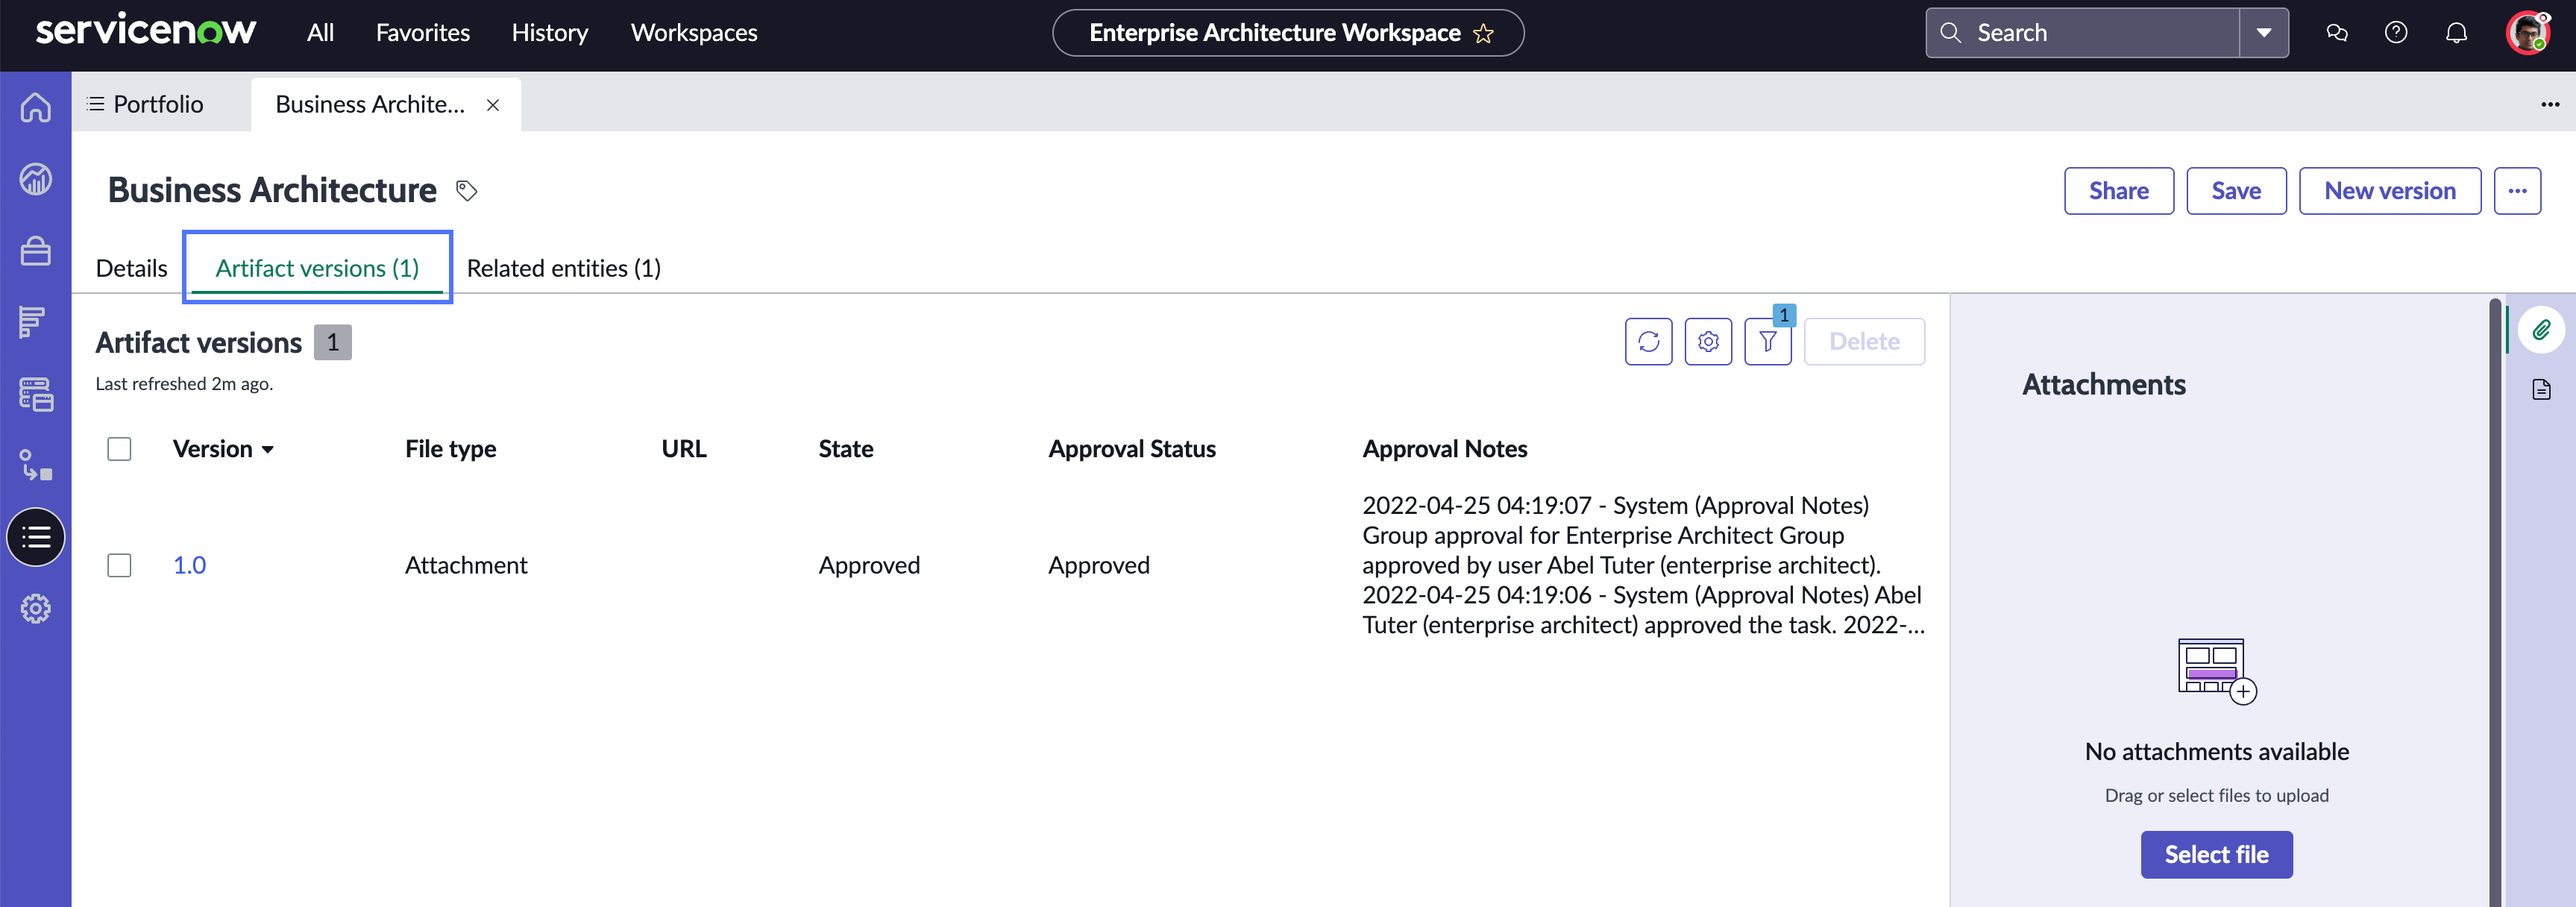The height and width of the screenshot is (907, 2576).
Task: Click the active list icon in the sidebar
Action: tap(36, 537)
